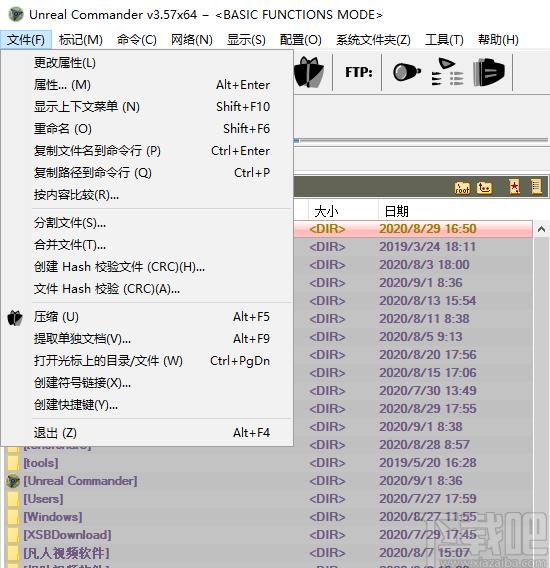Open the 网络(N) menu
The height and width of the screenshot is (568, 550).
pyautogui.click(x=192, y=39)
